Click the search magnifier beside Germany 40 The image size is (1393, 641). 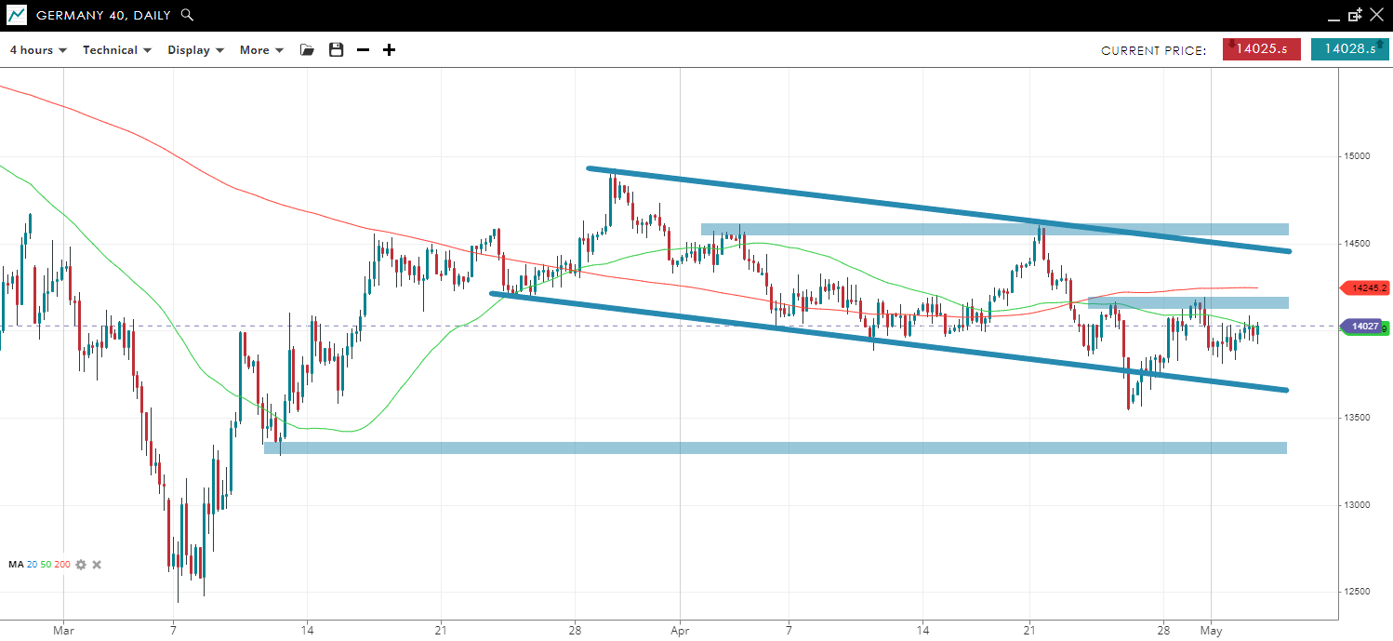click(187, 15)
